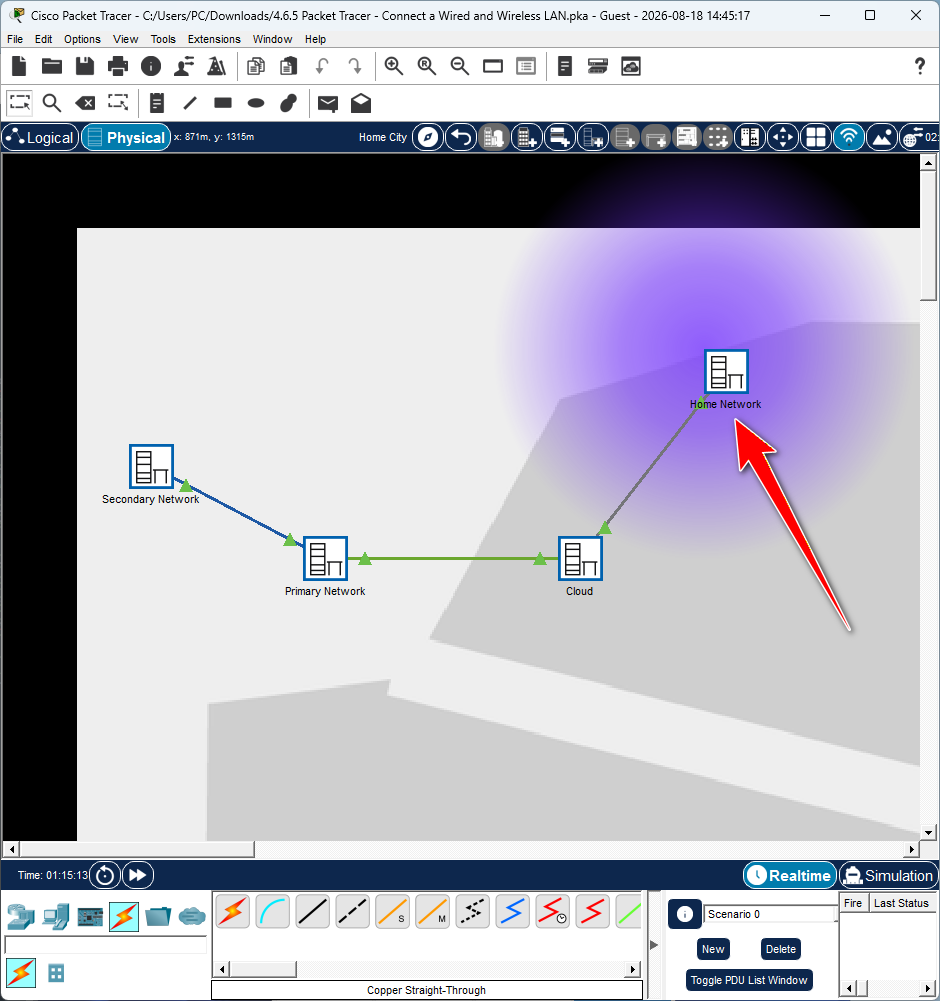The height and width of the screenshot is (1001, 940).
Task: Activate the Inspect magnifier tool
Action: [x=52, y=103]
